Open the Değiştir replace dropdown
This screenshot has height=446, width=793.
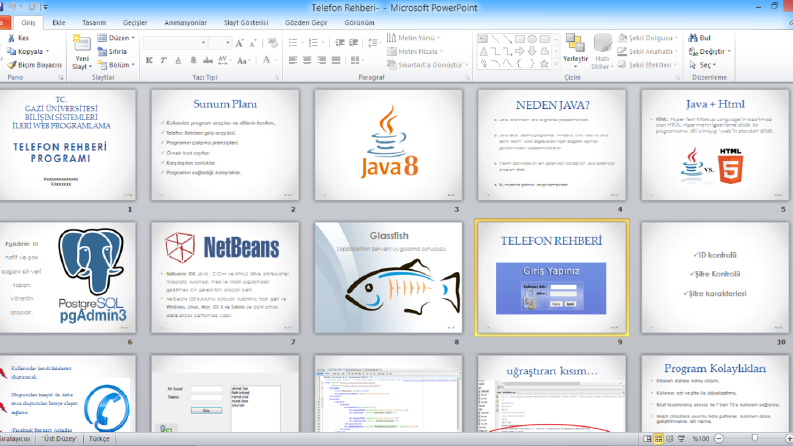click(x=710, y=52)
